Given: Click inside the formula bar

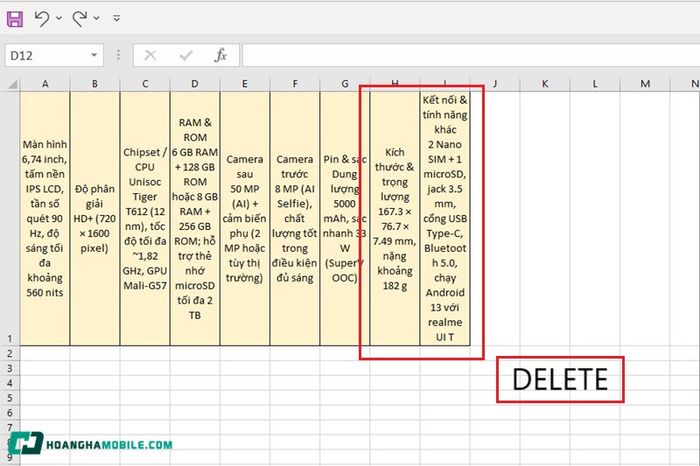Looking at the screenshot, I should click(471, 55).
